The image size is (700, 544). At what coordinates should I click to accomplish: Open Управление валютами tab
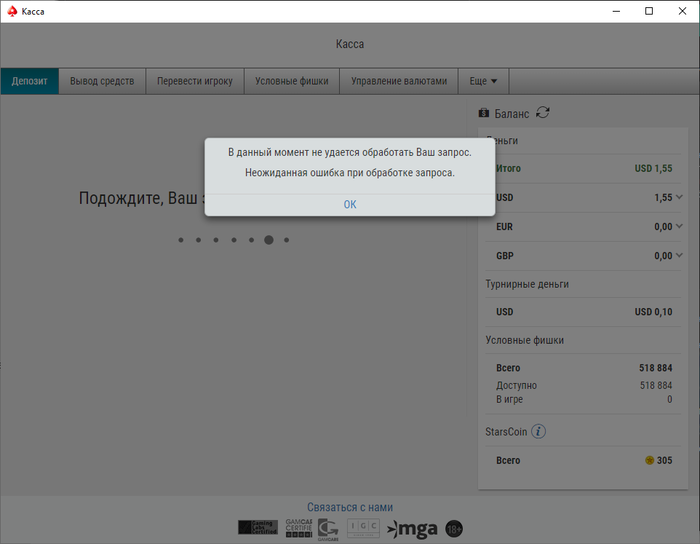click(399, 81)
